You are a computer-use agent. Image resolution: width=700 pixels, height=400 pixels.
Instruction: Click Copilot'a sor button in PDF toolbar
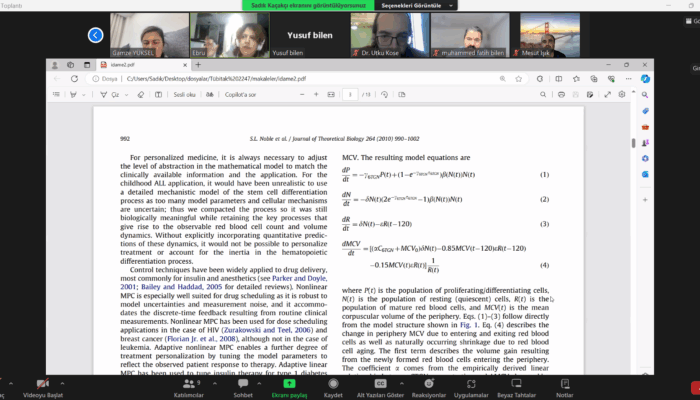240,95
